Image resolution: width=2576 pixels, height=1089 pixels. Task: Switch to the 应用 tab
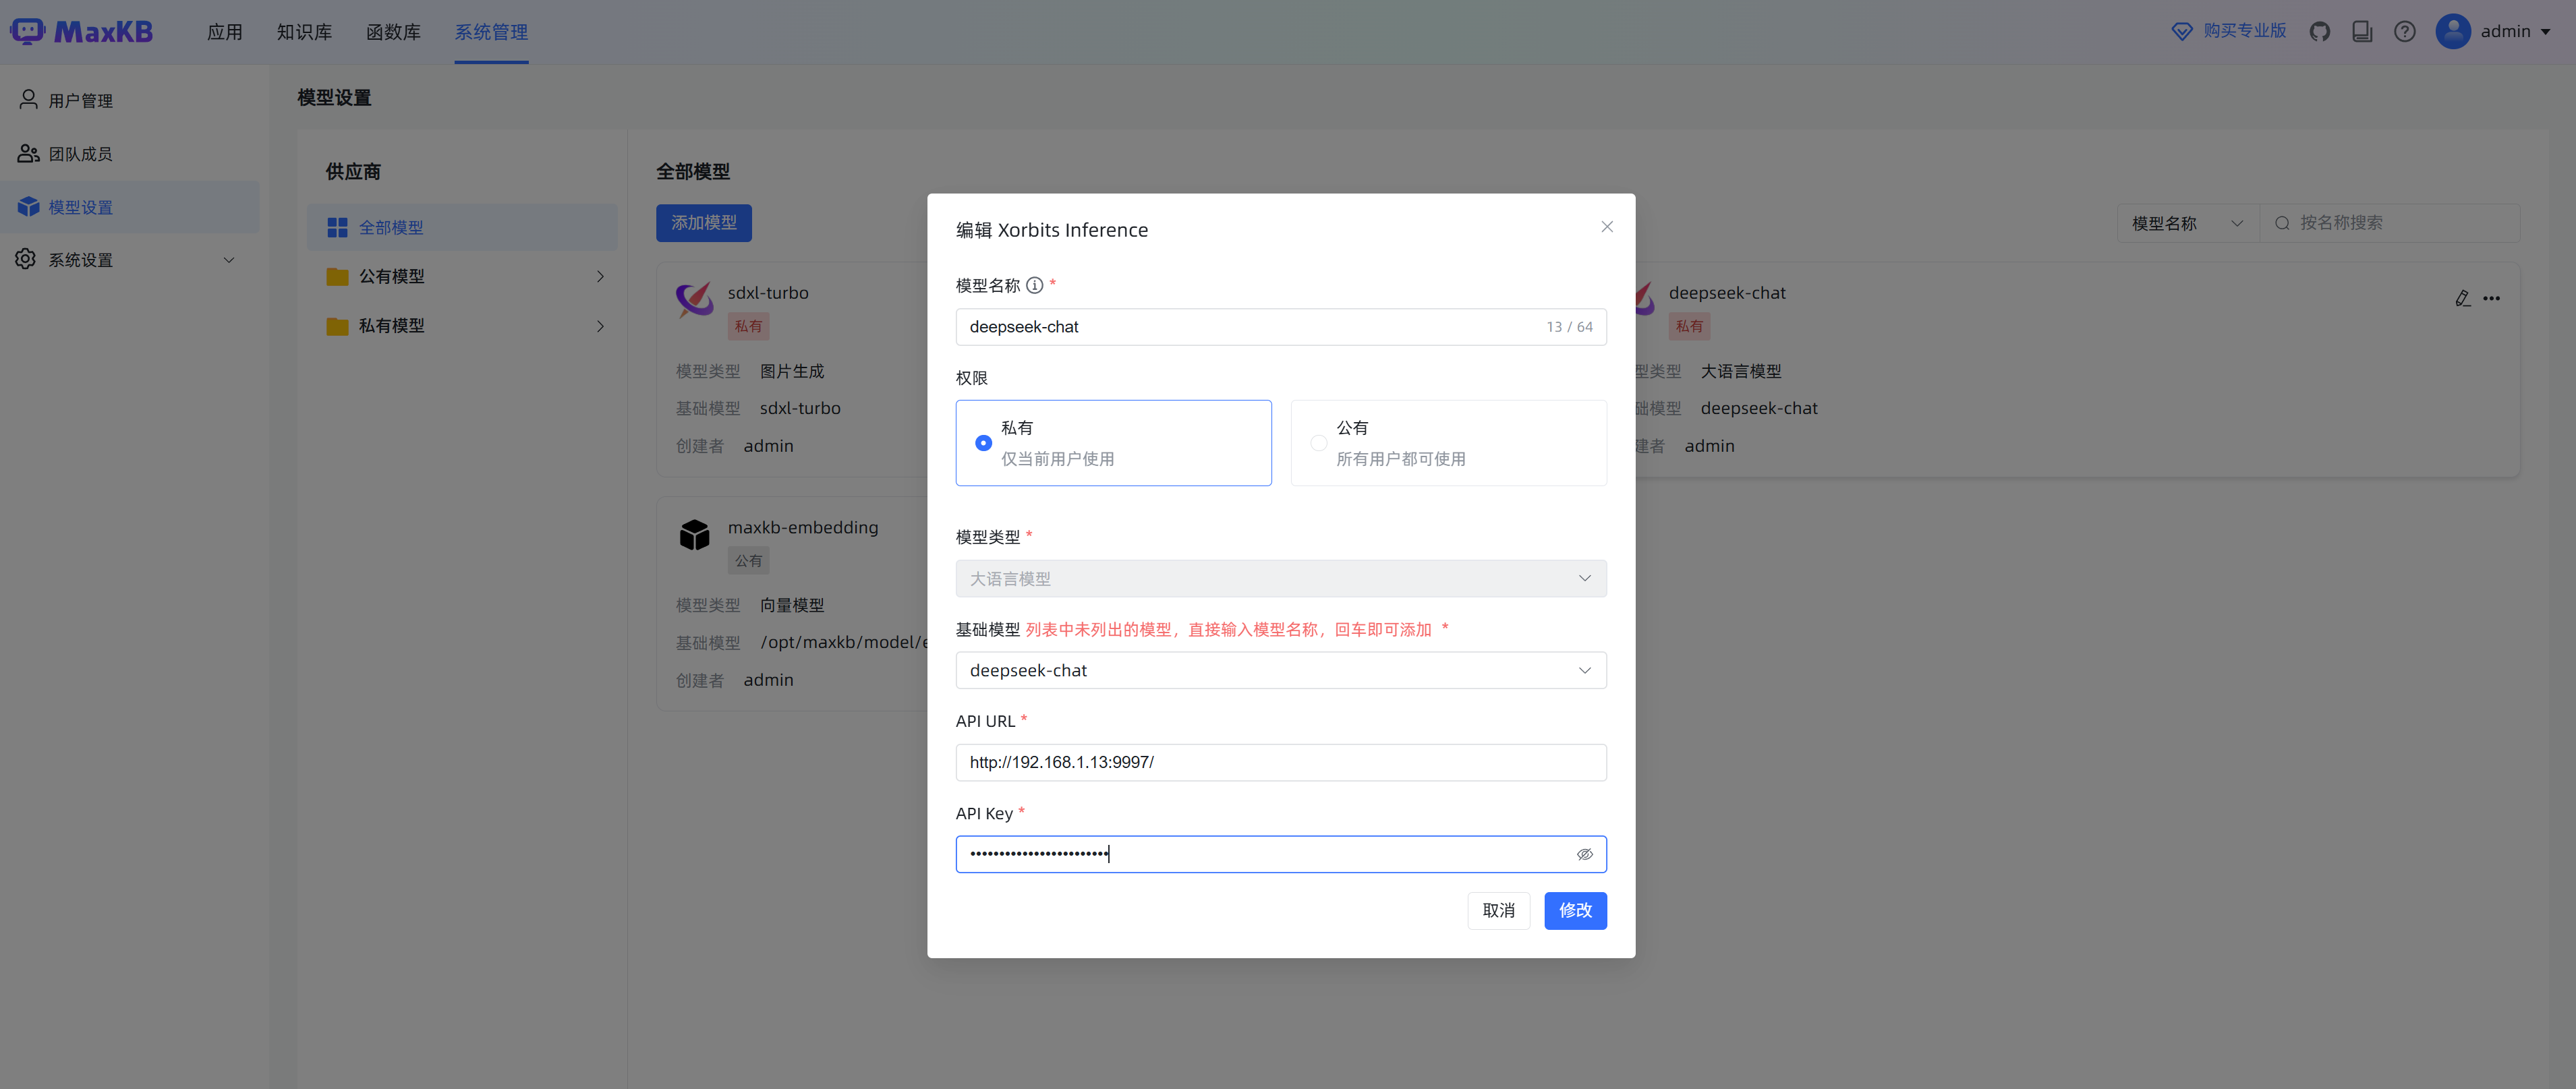[225, 32]
